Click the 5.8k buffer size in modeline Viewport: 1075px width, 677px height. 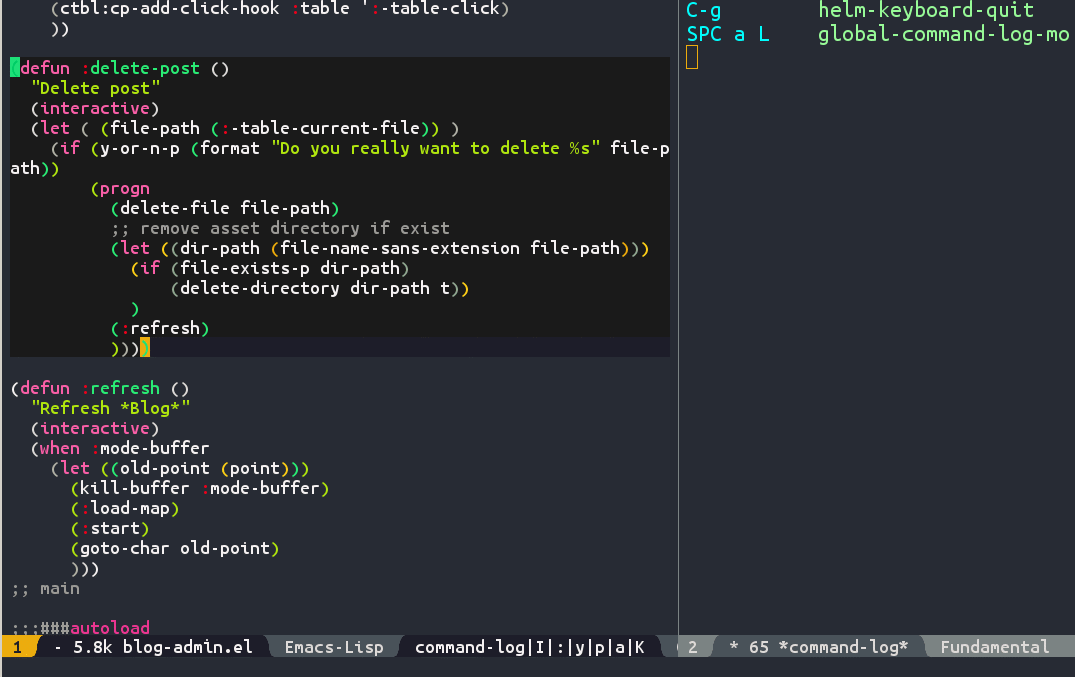coord(93,647)
